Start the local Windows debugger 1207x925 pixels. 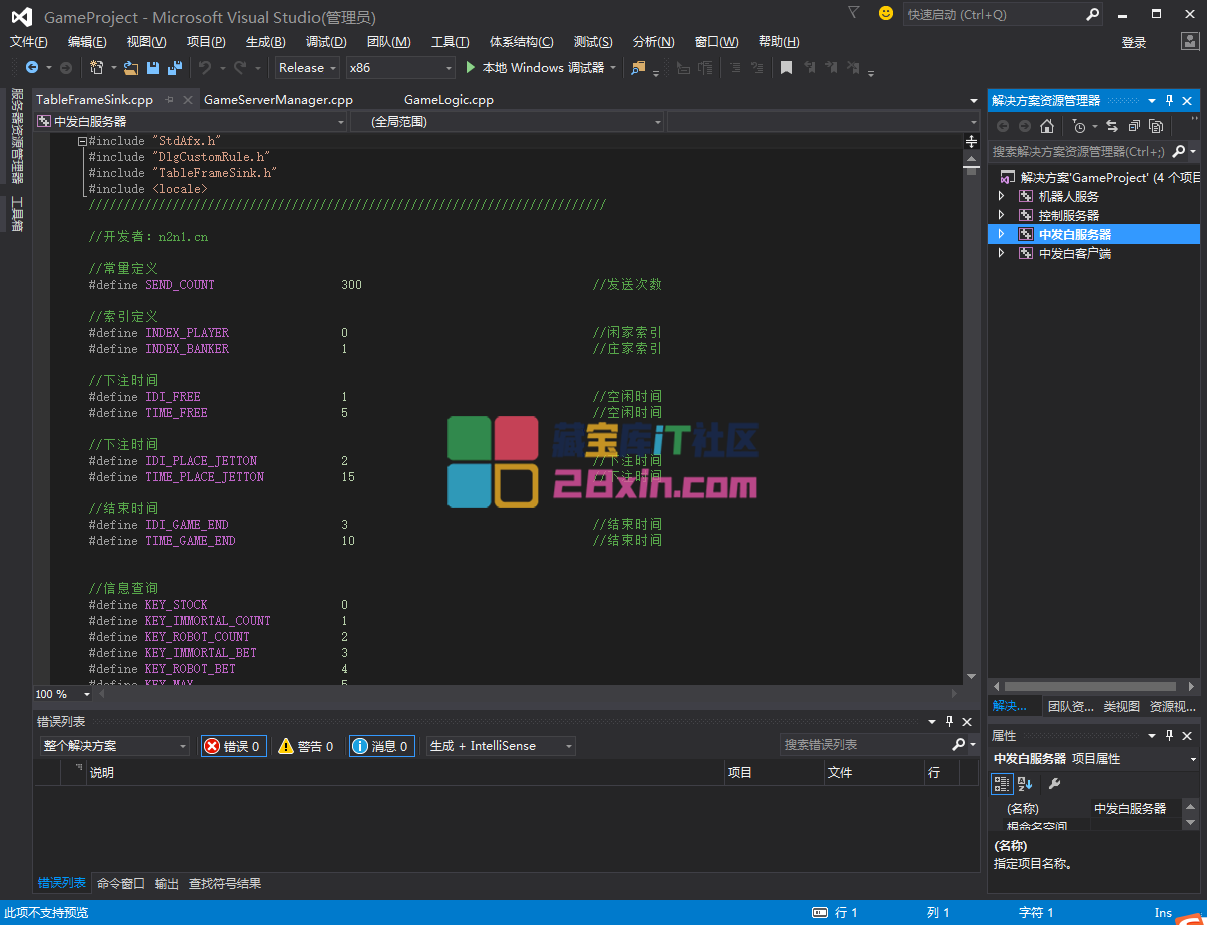pyautogui.click(x=534, y=68)
